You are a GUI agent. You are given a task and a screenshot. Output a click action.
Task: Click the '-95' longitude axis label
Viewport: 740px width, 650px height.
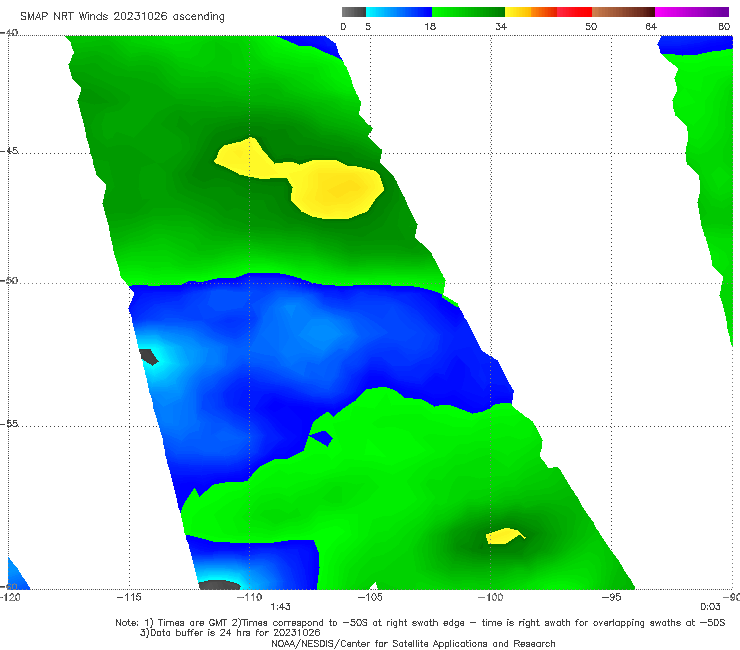tap(611, 597)
